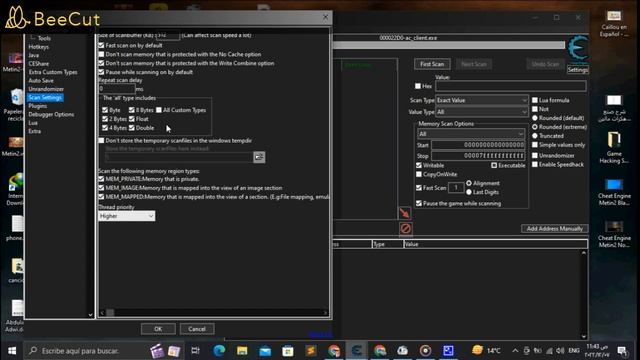Toggle MEM_IMAGE memory region checkbox
Viewport: 640px width, 360px height.
click(x=101, y=188)
